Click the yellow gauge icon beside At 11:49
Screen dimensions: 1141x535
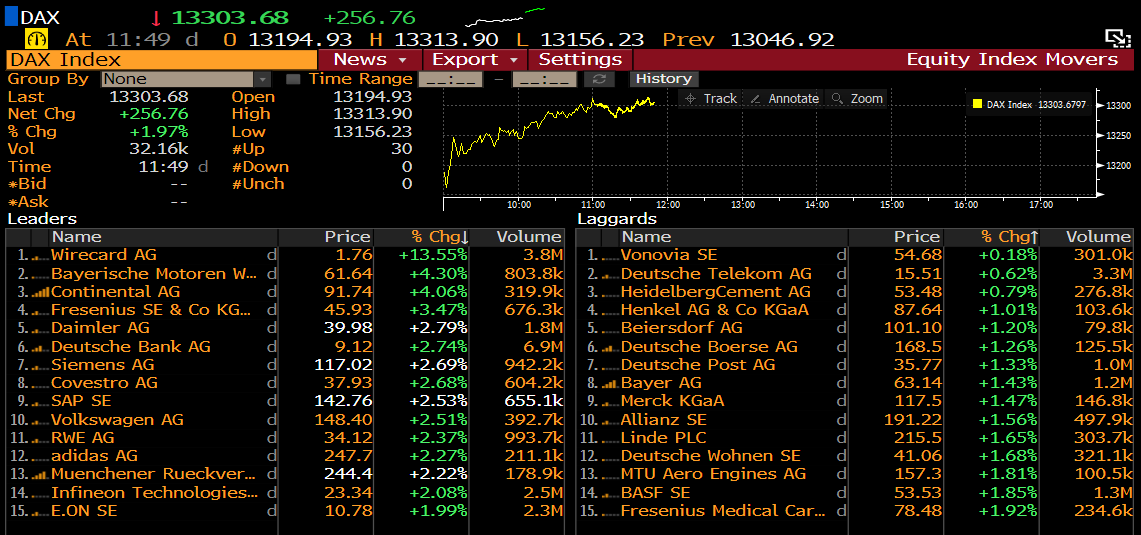coord(36,39)
